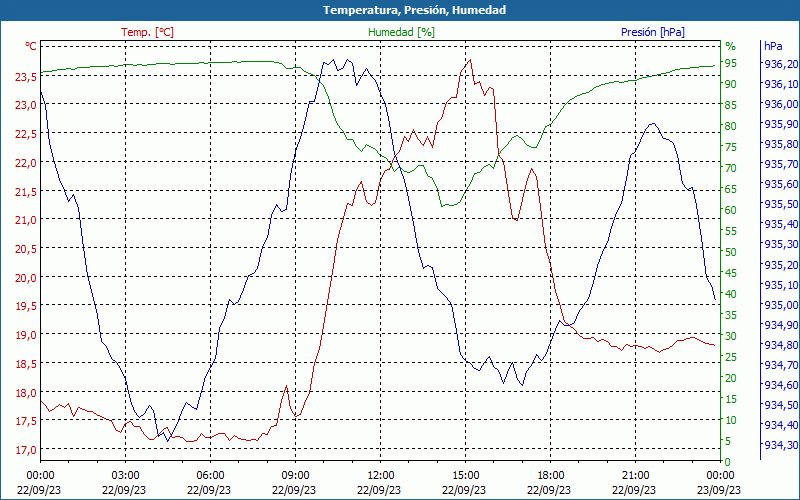
Task: Click the 20,0 temperature axis value
Action: [x=26, y=278]
